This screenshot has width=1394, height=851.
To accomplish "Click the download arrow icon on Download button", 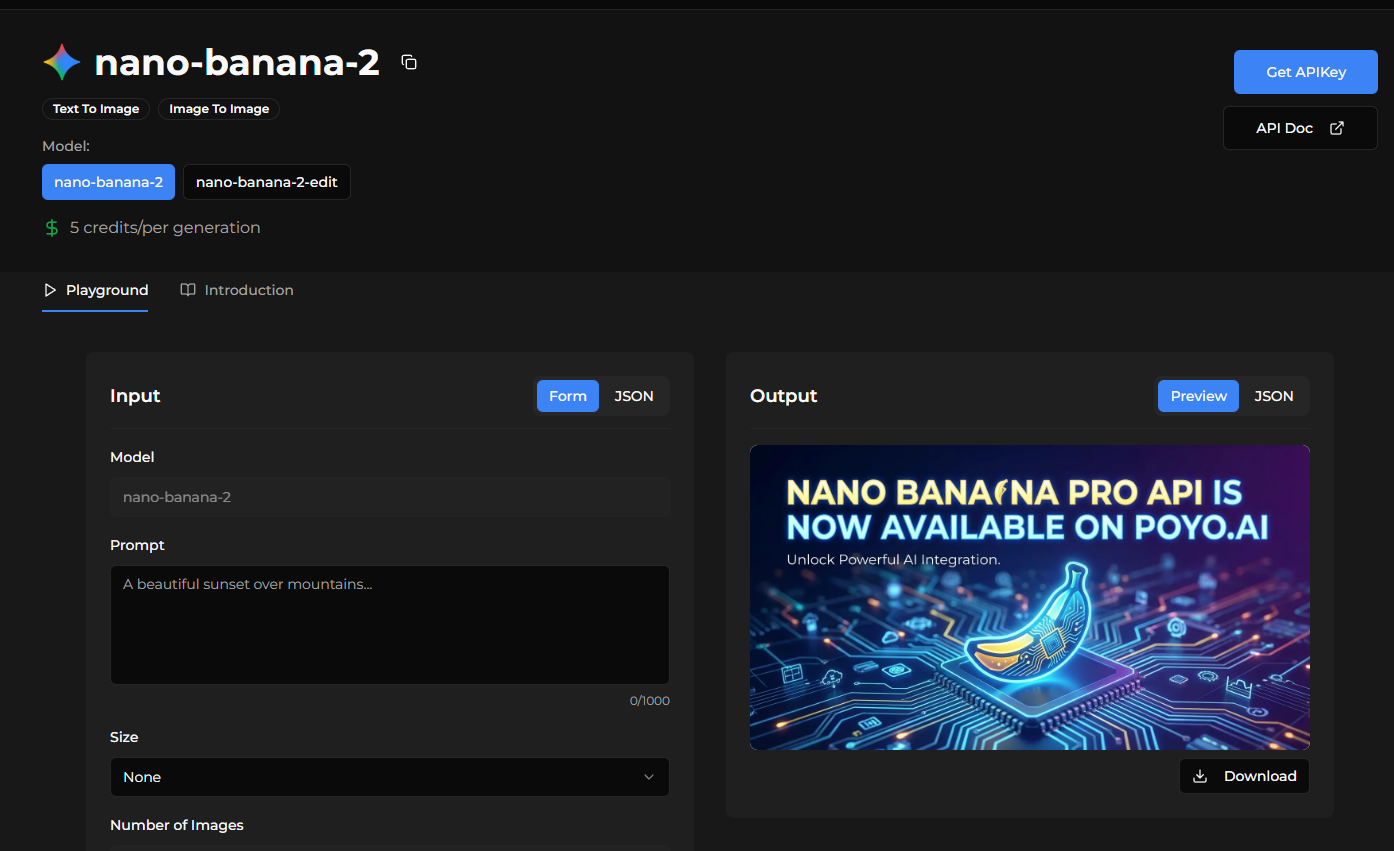I will click(x=1200, y=775).
